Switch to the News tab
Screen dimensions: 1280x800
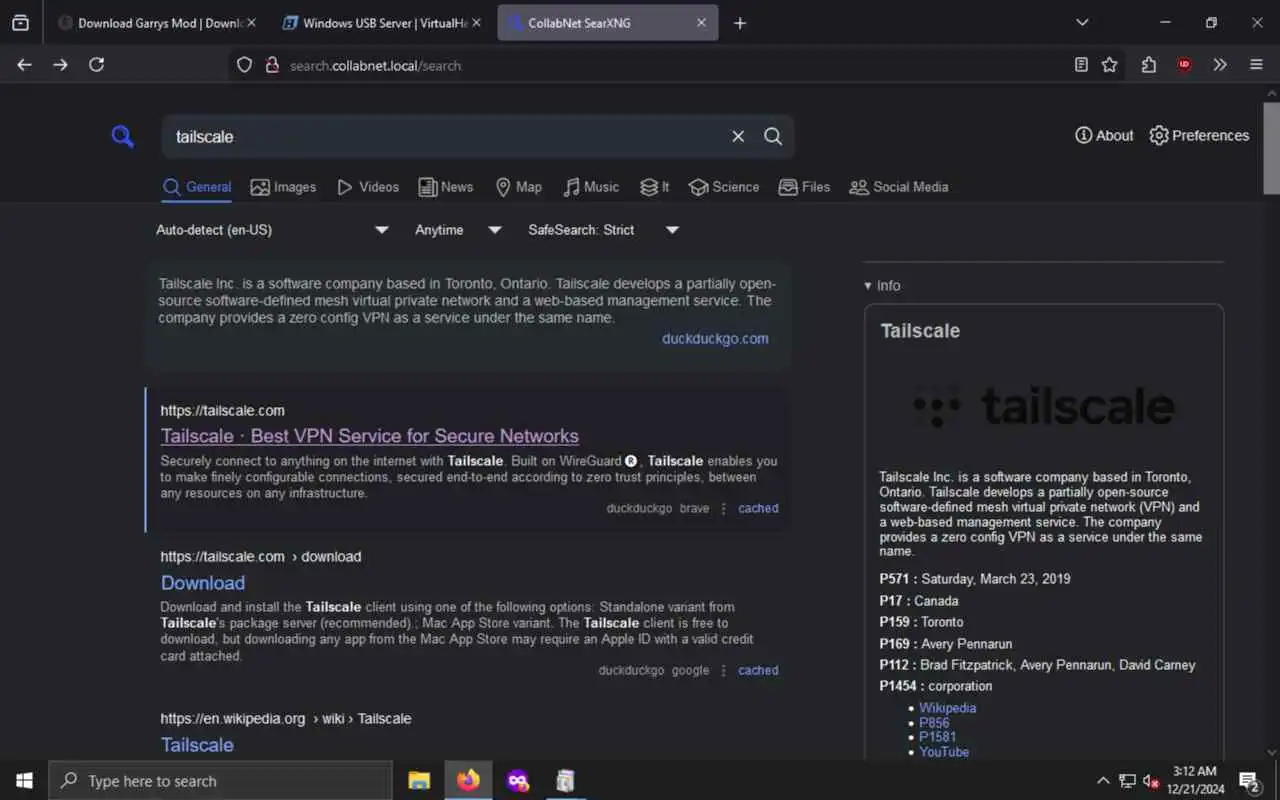click(446, 187)
